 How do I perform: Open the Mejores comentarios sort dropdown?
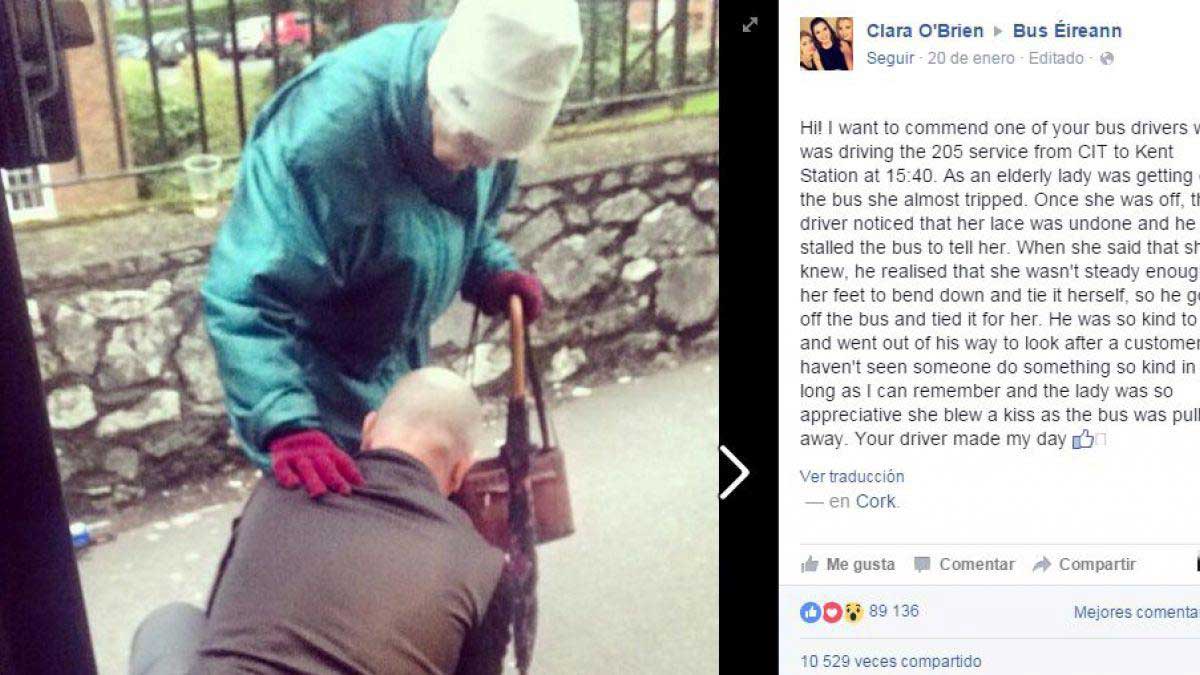point(1136,612)
